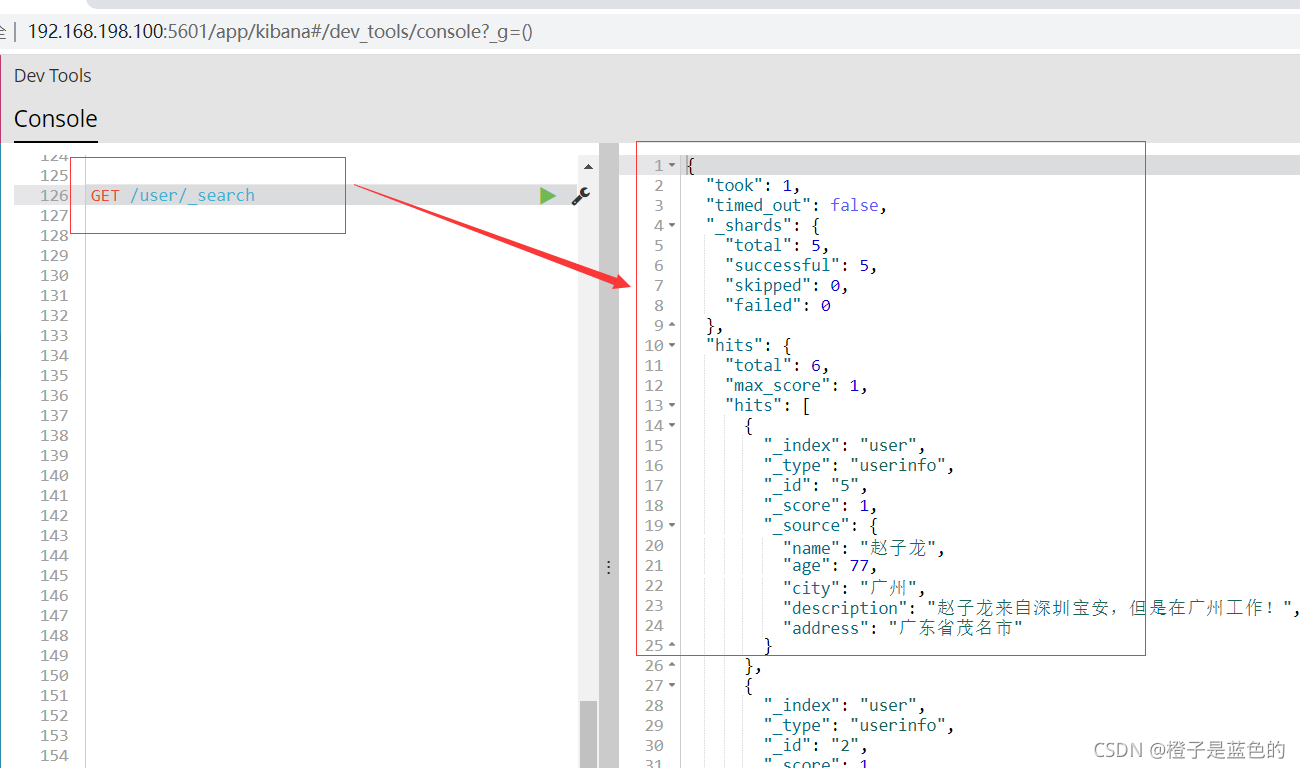Viewport: 1300px width, 768px height.
Task: Click the fold marker on line 9
Action: click(672, 325)
